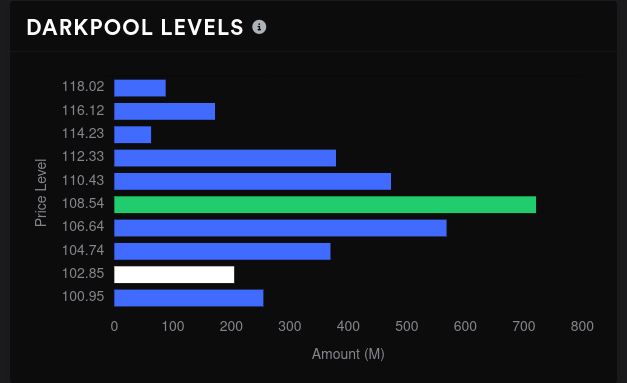627x383 pixels.
Task: Click the 800 tick label on x-axis
Action: (x=582, y=326)
